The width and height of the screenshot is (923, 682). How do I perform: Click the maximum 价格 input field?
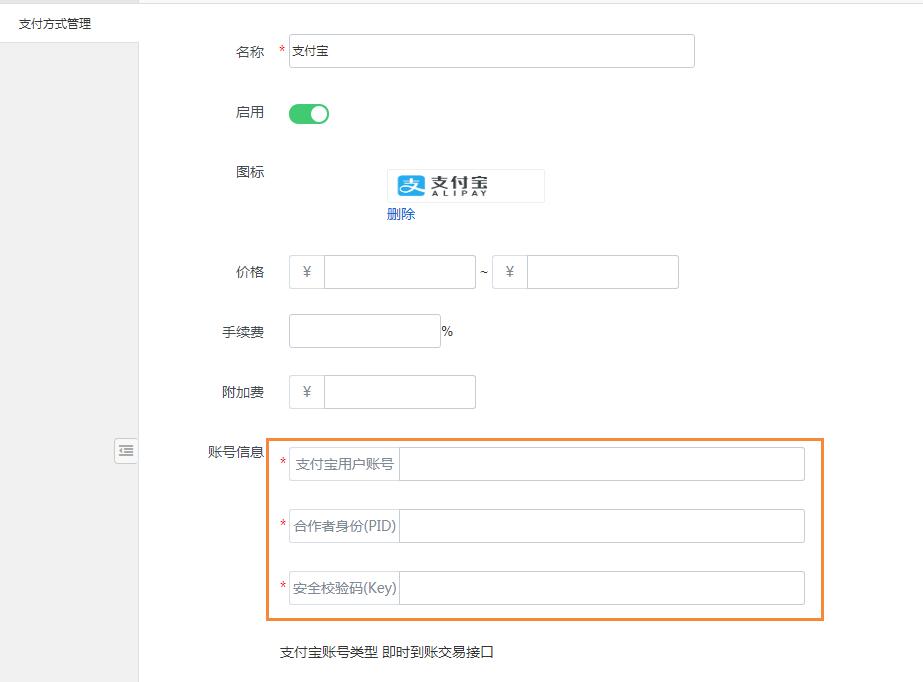[602, 272]
